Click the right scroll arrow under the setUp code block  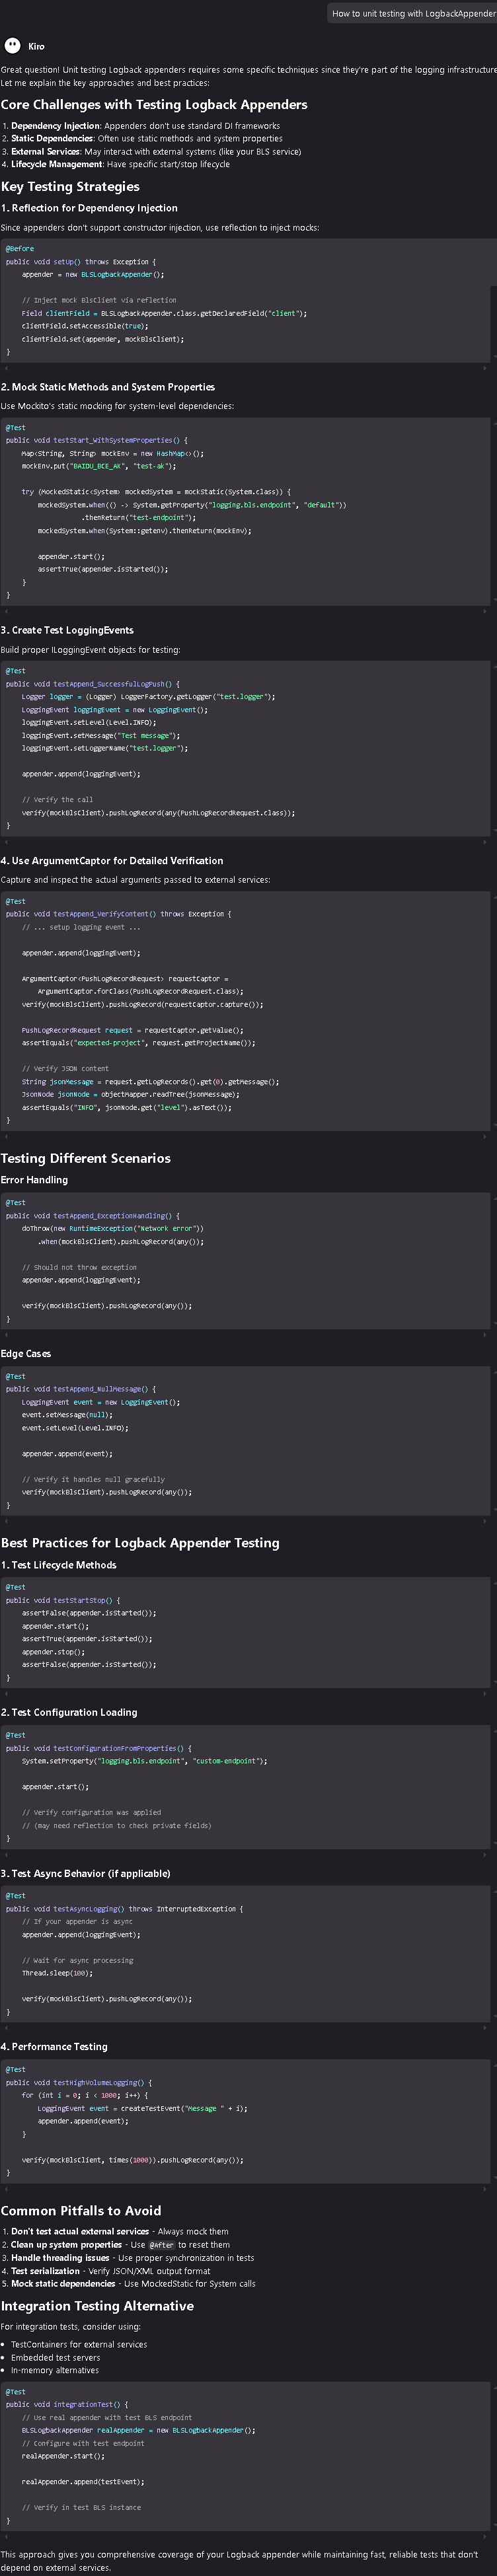coord(485,368)
